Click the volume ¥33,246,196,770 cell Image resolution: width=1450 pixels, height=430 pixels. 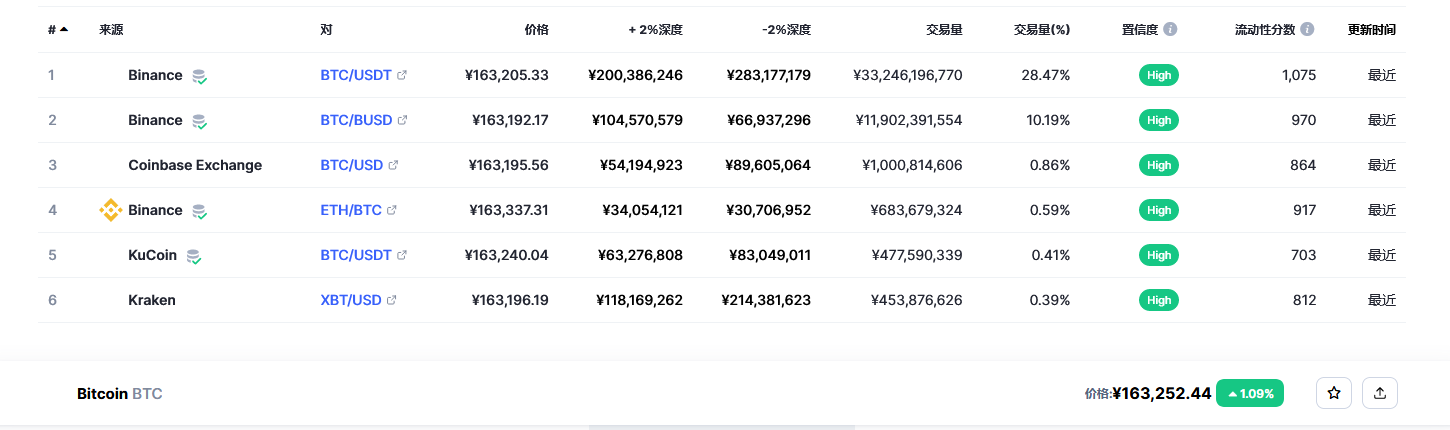[x=908, y=75]
